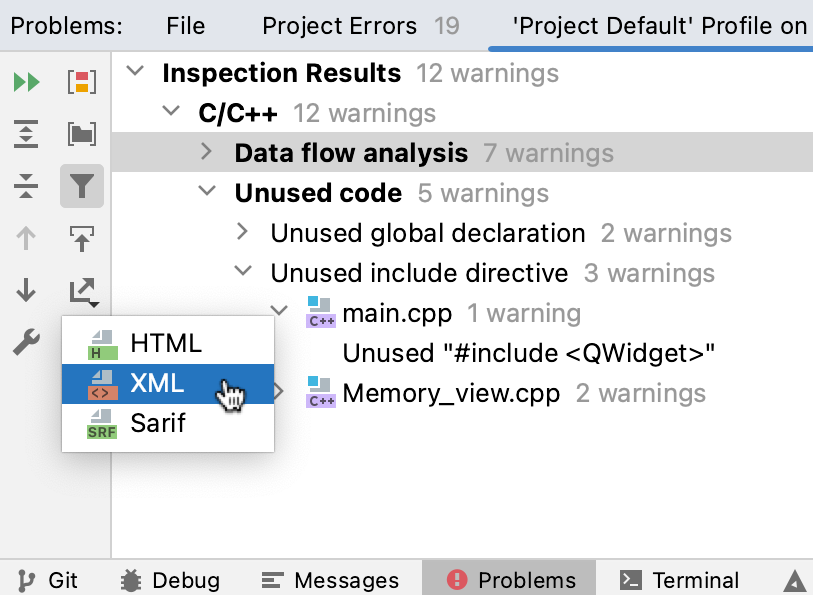
Task: Navigate to previous problem with up arrow
Action: click(x=25, y=238)
